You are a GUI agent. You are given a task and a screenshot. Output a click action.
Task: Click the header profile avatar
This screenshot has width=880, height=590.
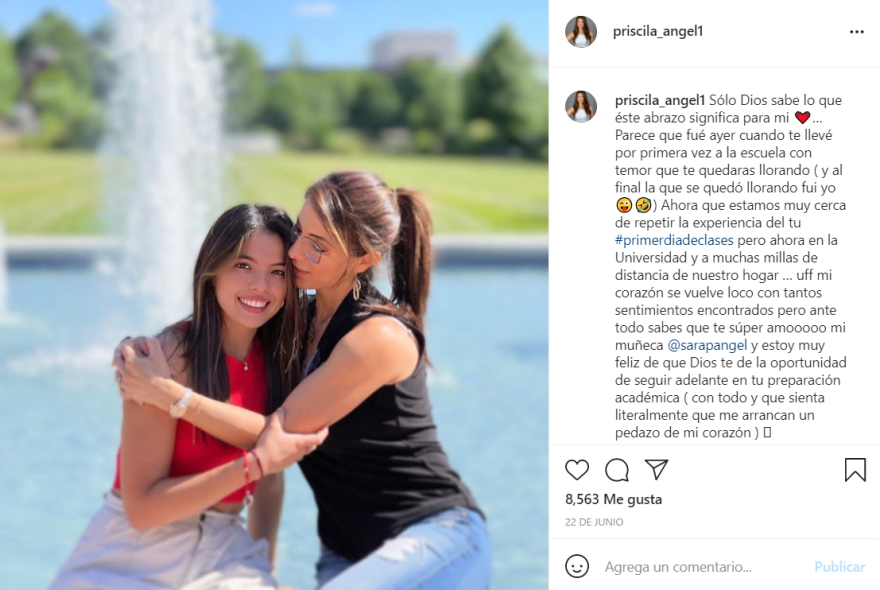click(581, 31)
